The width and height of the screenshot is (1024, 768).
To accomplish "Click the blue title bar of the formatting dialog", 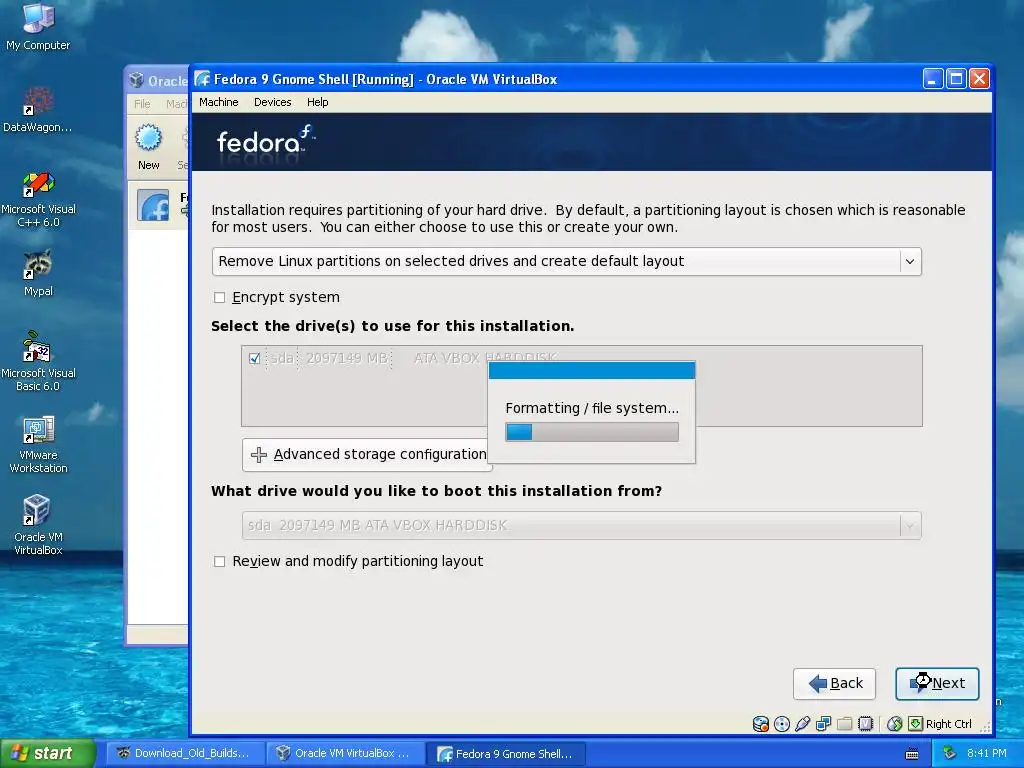I will (592, 370).
